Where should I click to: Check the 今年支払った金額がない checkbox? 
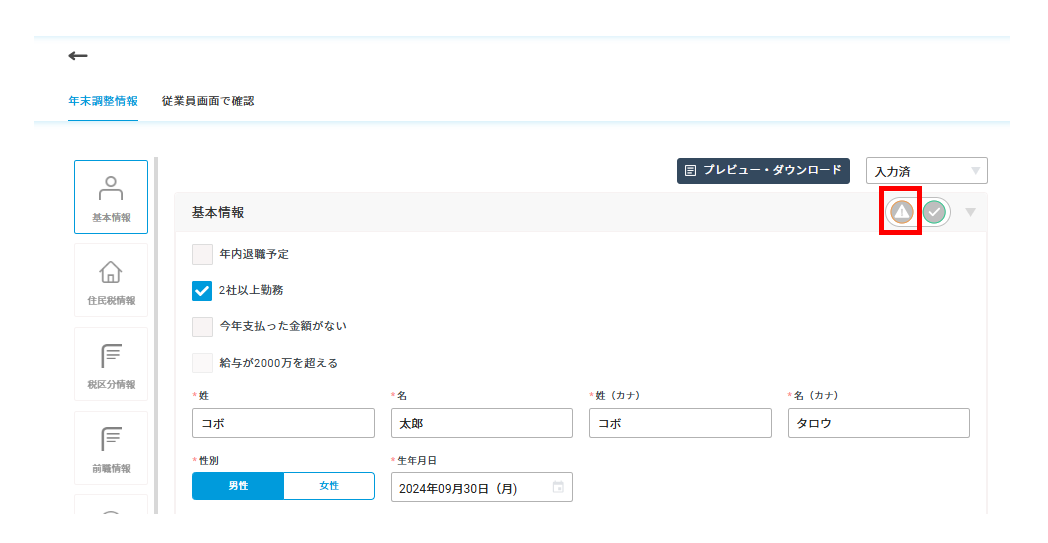[x=203, y=326]
